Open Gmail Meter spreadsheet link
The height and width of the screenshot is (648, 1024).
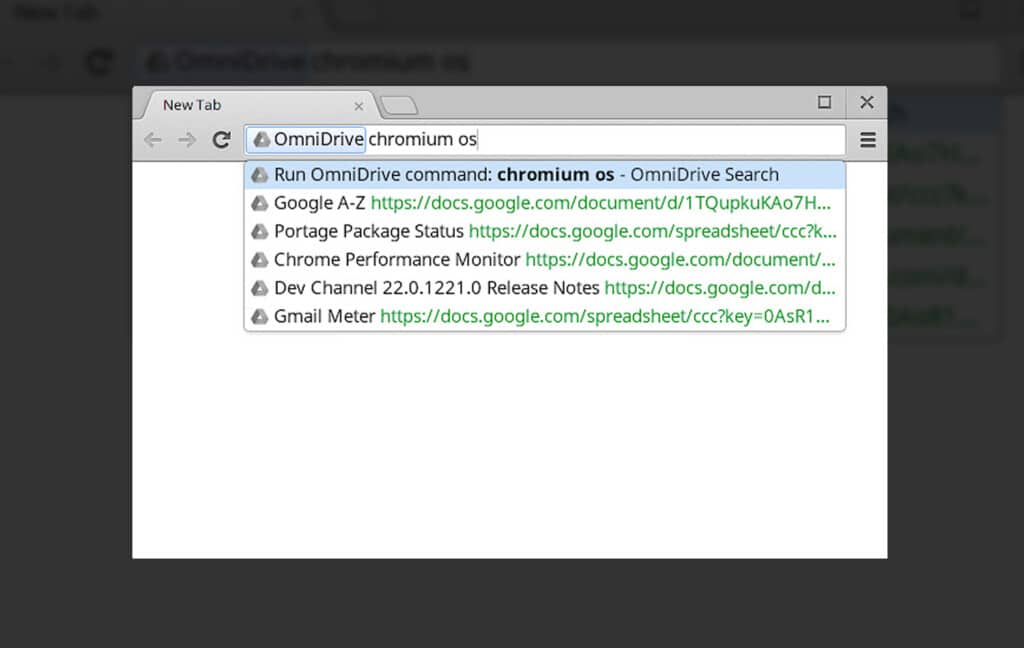pos(605,317)
